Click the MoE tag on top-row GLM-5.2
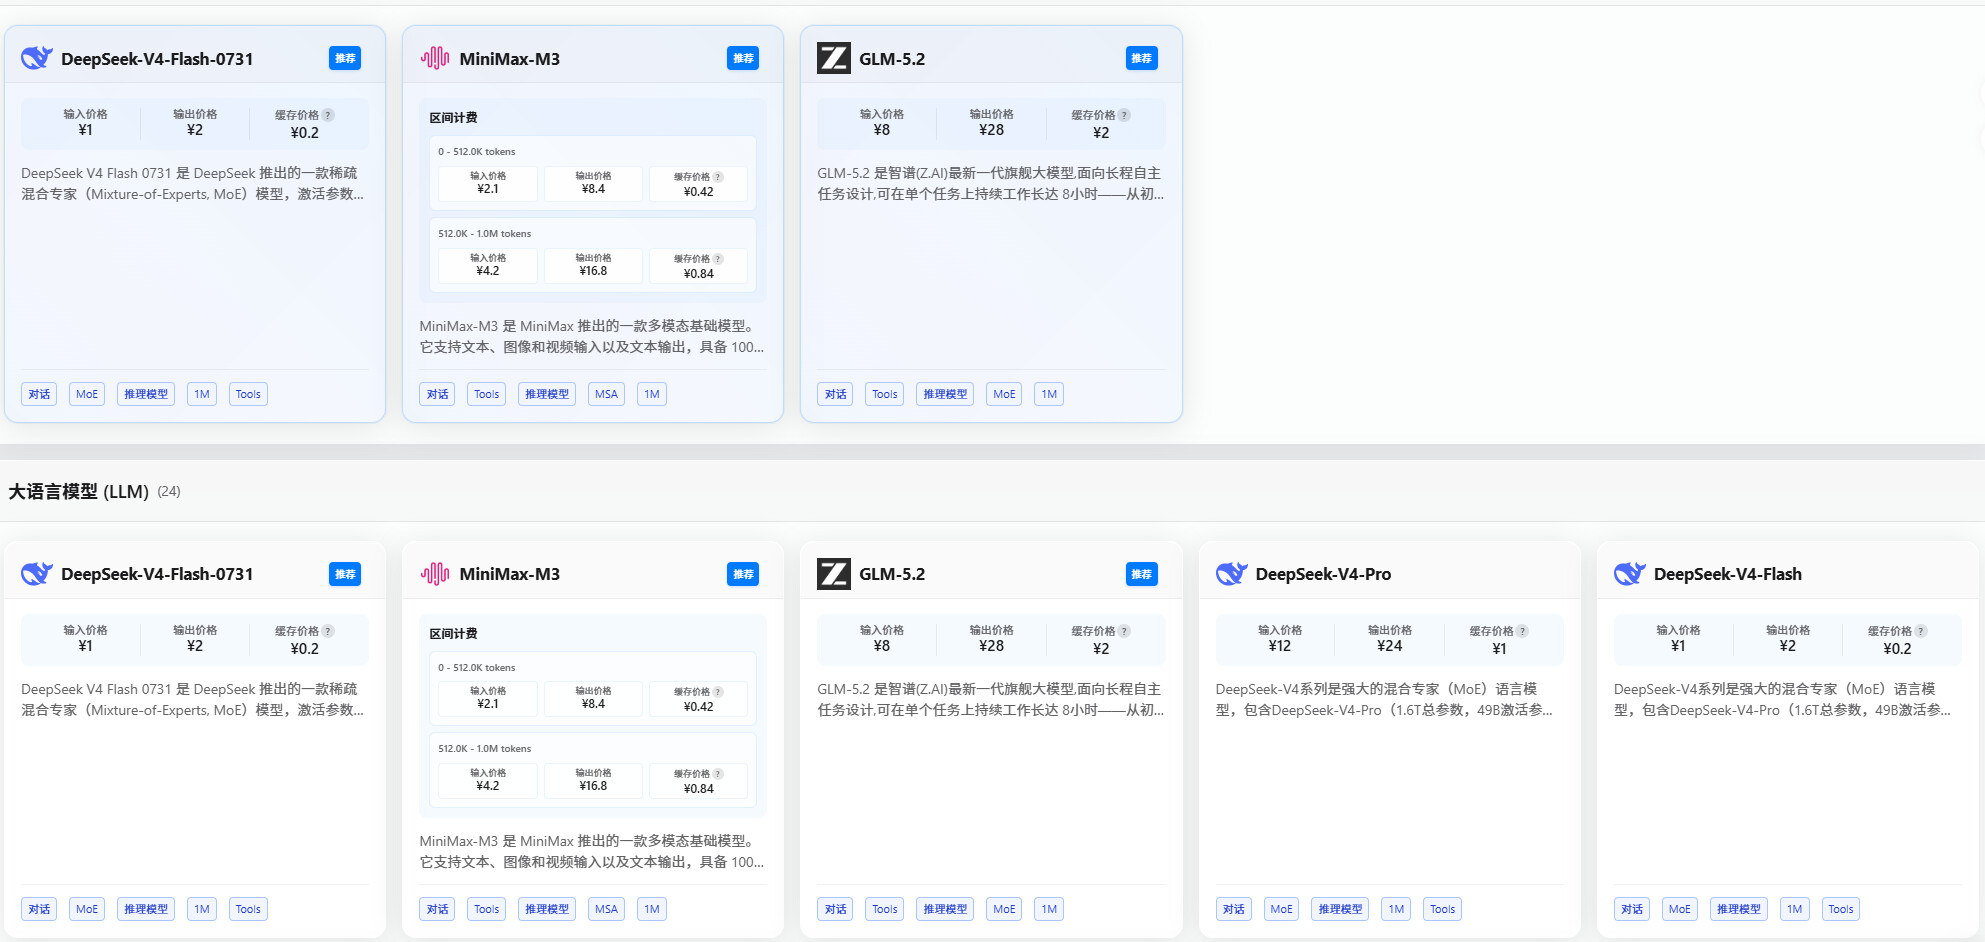 [x=1004, y=394]
